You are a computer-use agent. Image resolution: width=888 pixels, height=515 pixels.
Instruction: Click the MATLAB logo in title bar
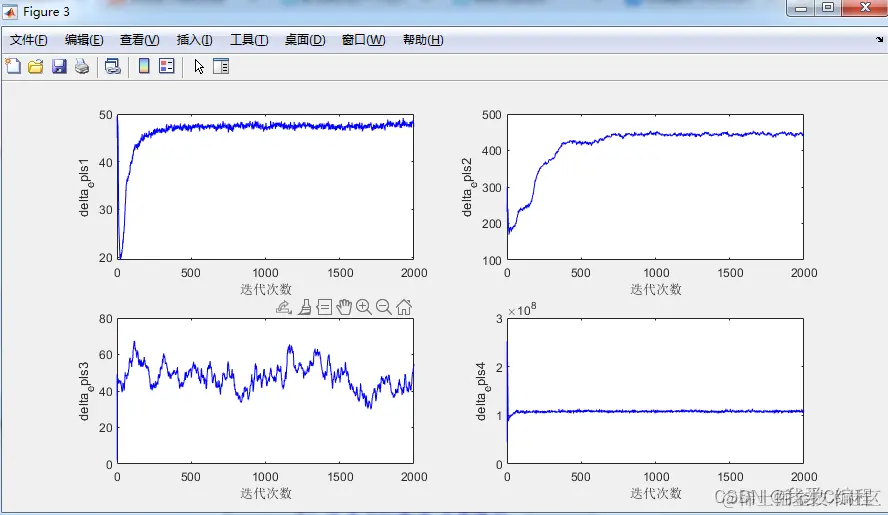click(x=10, y=12)
